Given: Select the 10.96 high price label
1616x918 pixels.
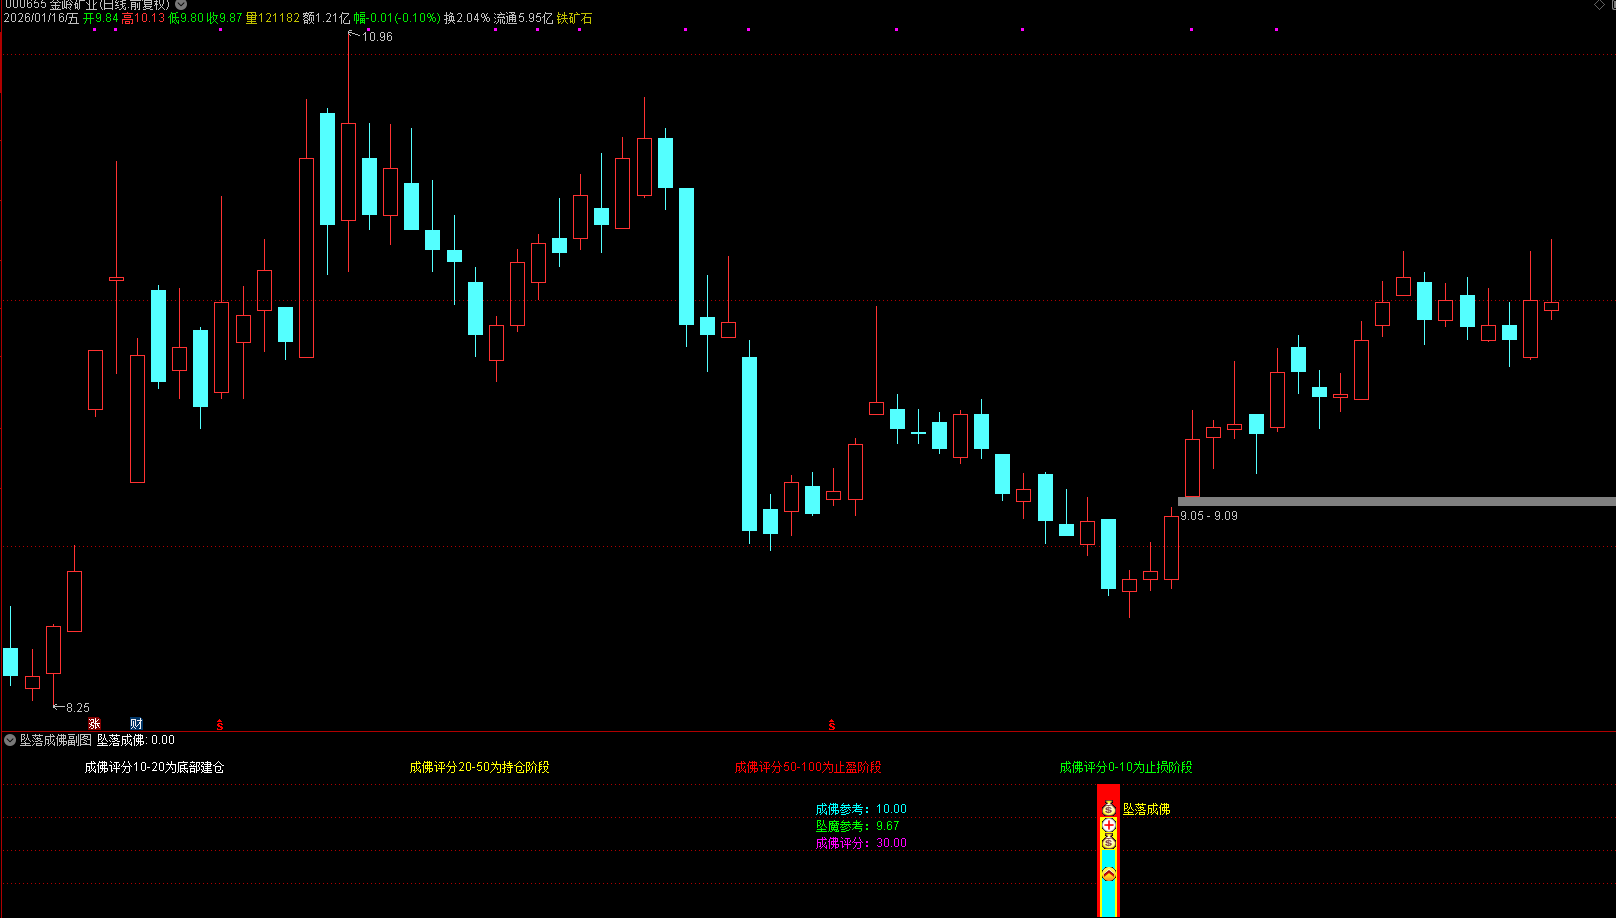Looking at the screenshot, I should pyautogui.click(x=377, y=37).
